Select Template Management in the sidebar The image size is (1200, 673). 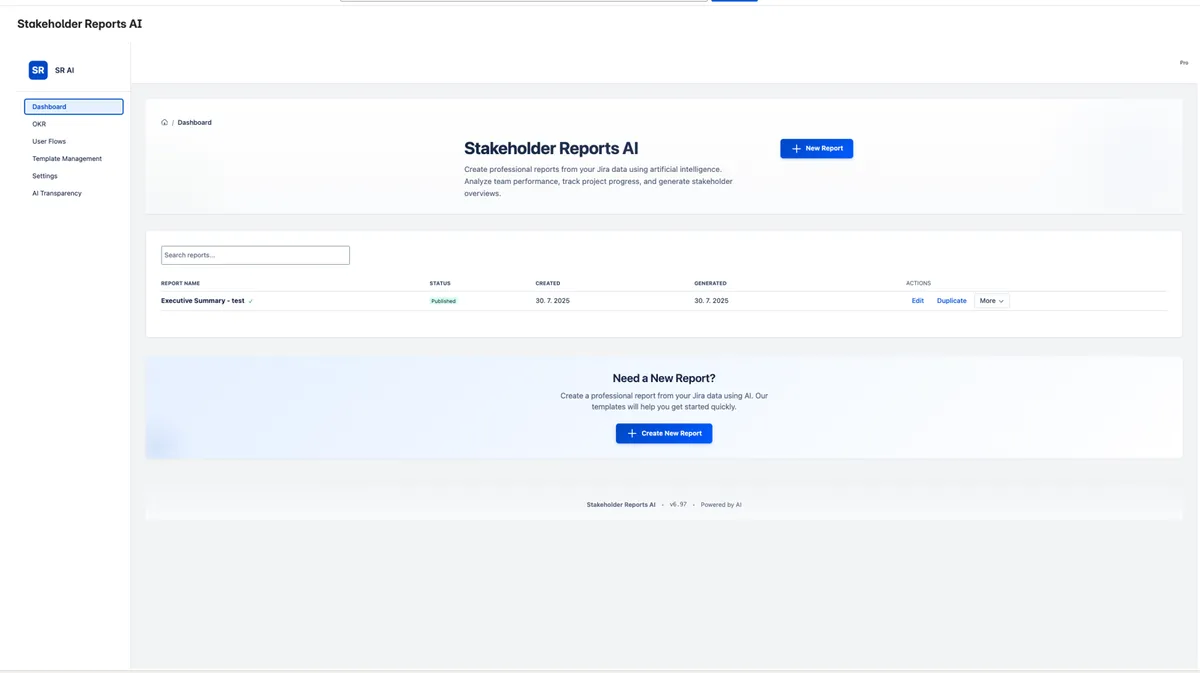pos(67,158)
